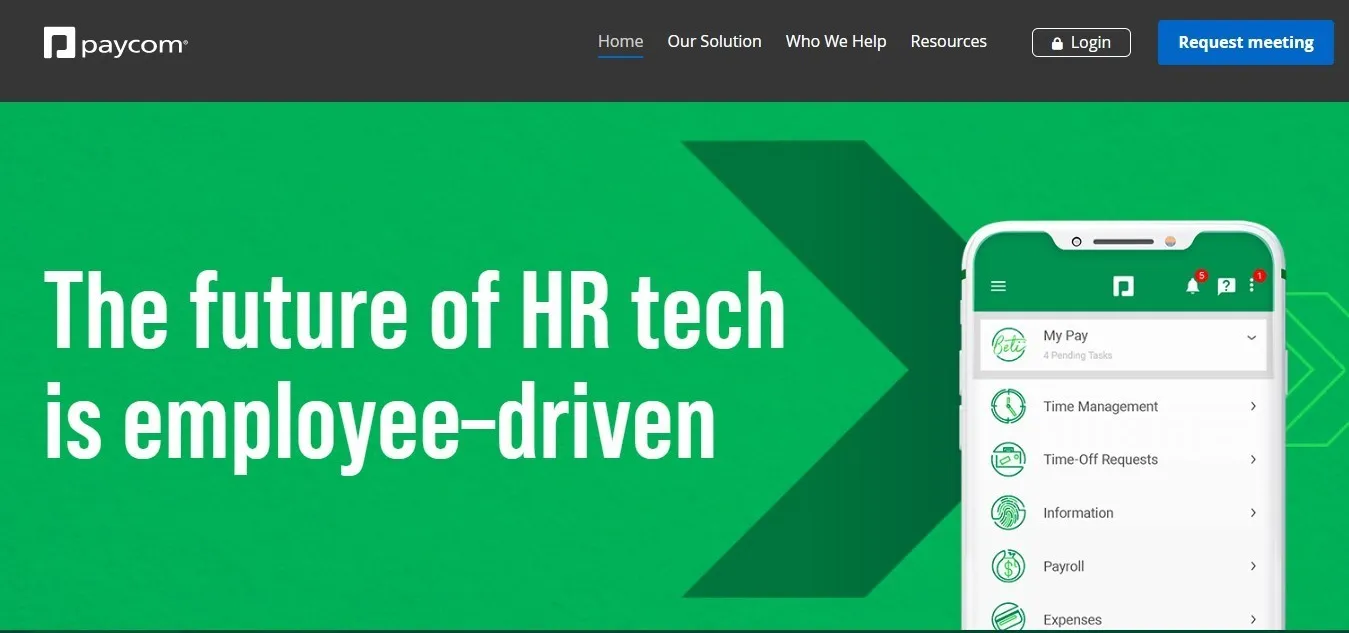Select the Time-Off Requests icon
This screenshot has height=633, width=1349.
click(x=1008, y=460)
